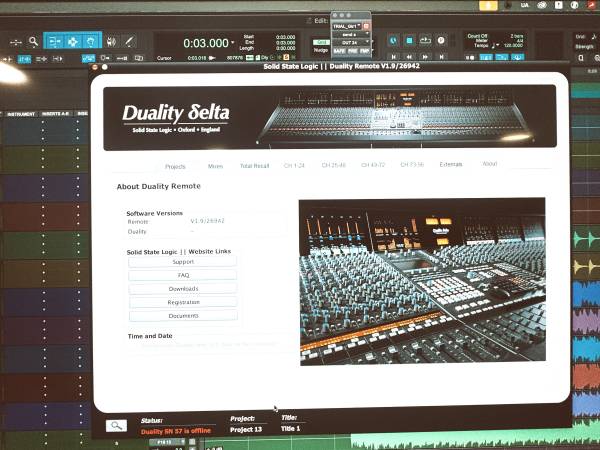
Task: Switch to the CH 73-96 tab
Action: [412, 165]
